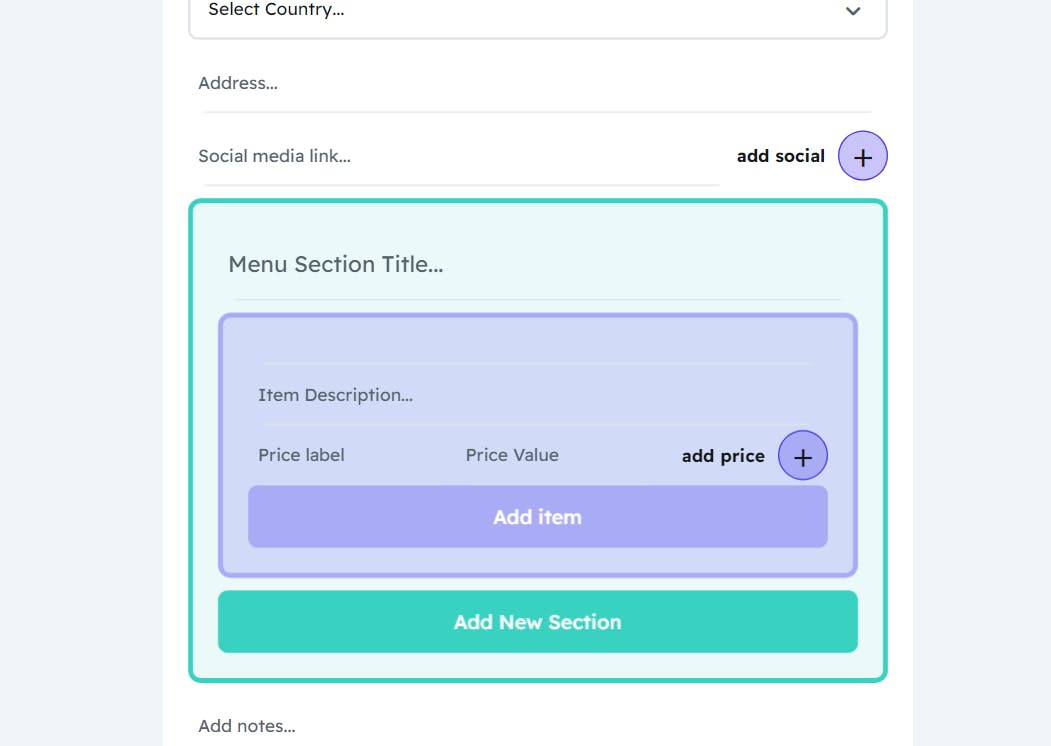
Task: Expand the Select Country chevron arrow
Action: pos(853,11)
